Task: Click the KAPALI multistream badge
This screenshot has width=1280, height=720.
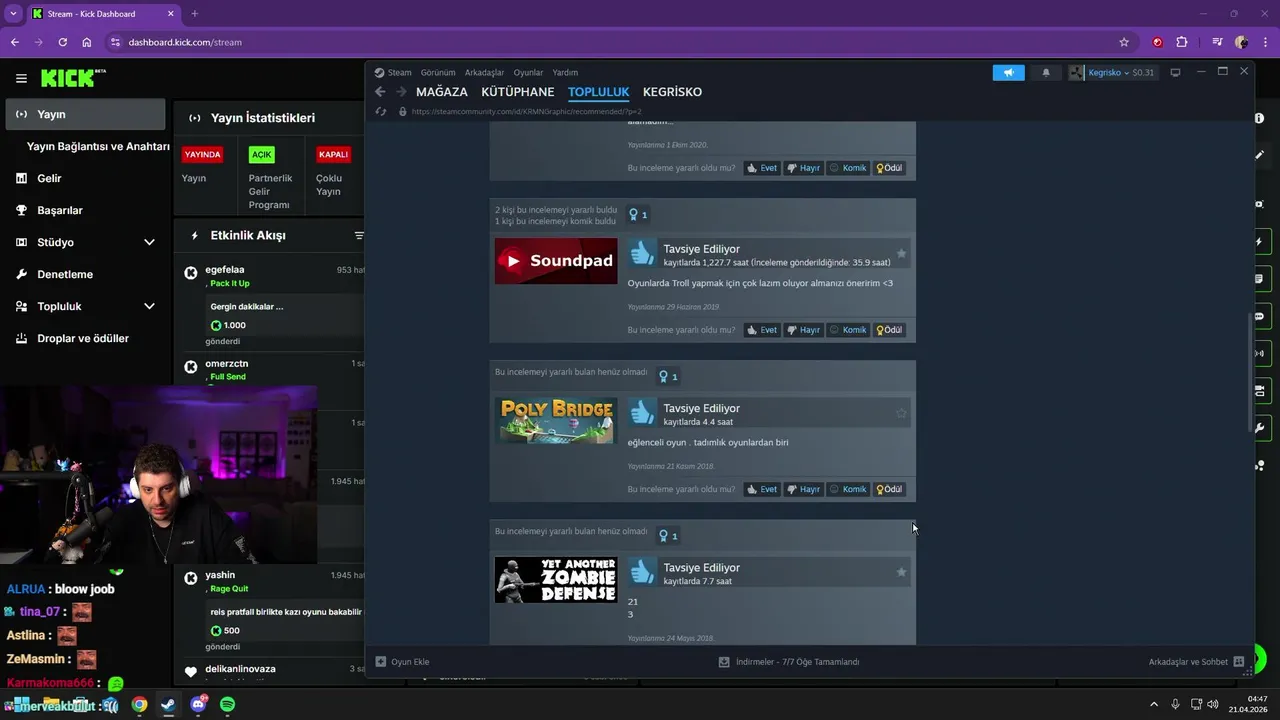Action: click(x=333, y=154)
